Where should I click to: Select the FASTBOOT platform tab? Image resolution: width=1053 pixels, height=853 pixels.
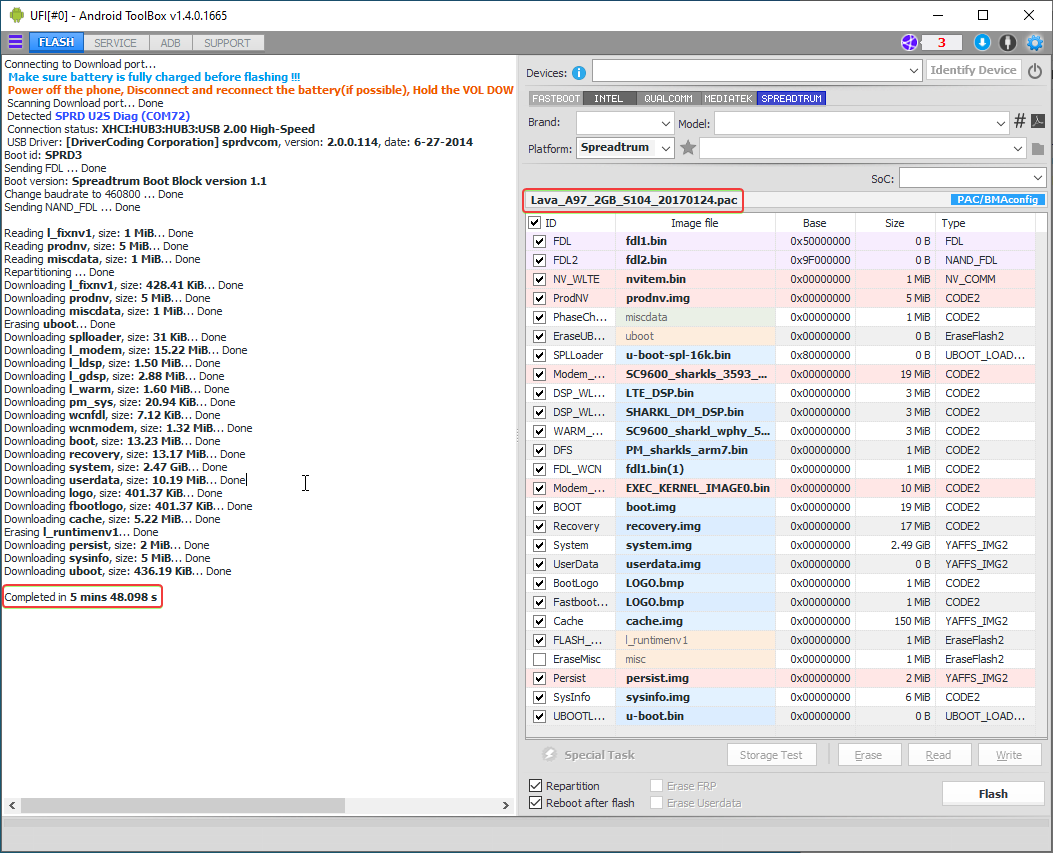click(x=556, y=99)
